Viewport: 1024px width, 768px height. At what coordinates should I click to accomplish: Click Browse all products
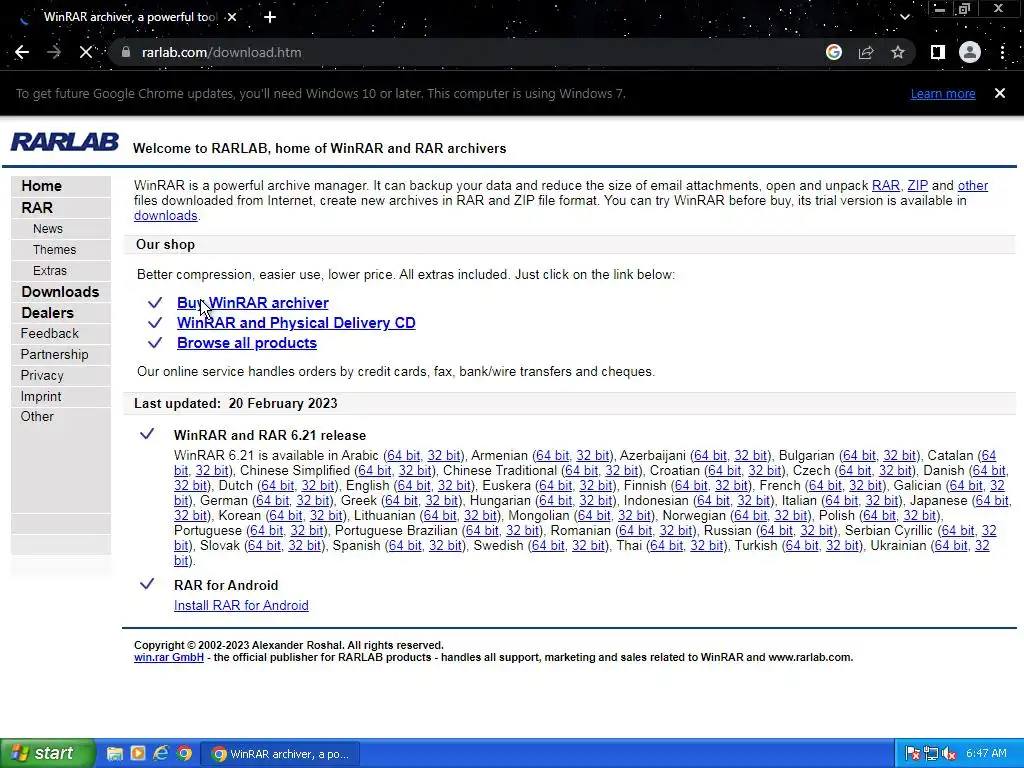pos(247,343)
